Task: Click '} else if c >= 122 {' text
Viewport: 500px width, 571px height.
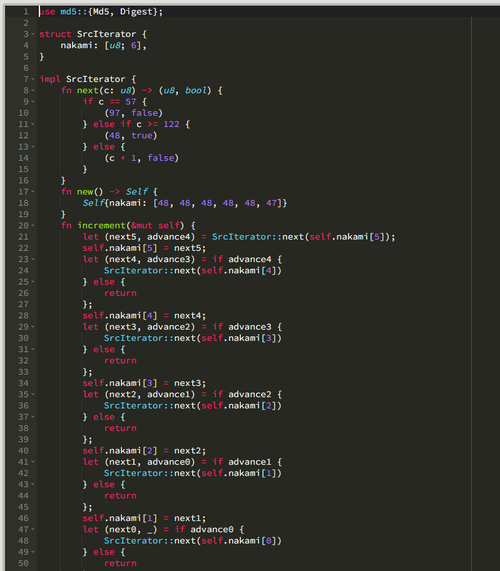Action: 136,124
